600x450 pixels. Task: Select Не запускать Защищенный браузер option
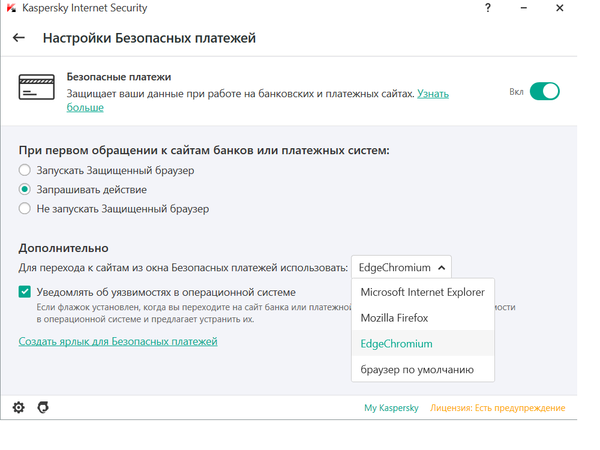click(x=25, y=208)
